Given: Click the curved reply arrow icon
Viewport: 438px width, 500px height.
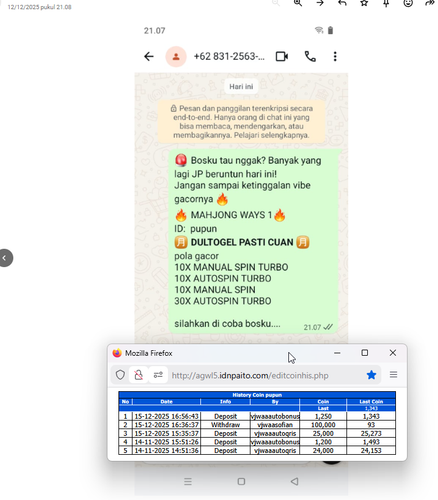Looking at the screenshot, I should click(342, 3).
